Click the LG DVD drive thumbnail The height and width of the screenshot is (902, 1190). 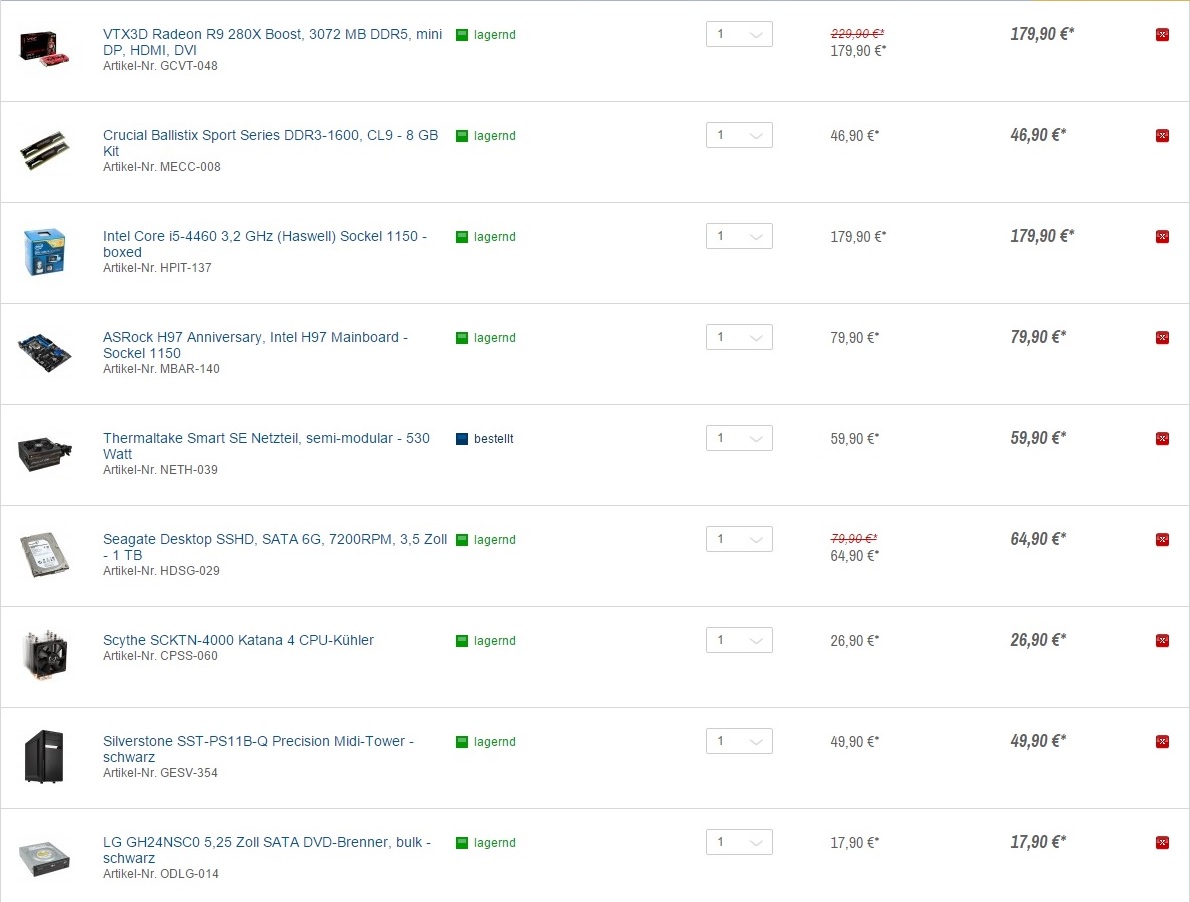(44, 858)
